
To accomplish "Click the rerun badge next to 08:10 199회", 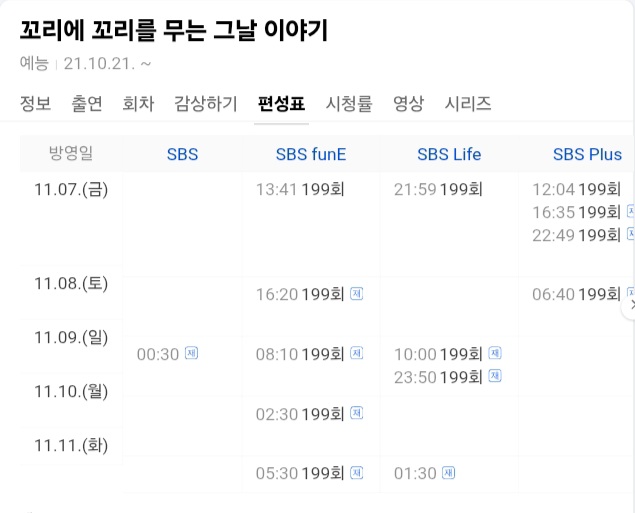I will point(356,353).
